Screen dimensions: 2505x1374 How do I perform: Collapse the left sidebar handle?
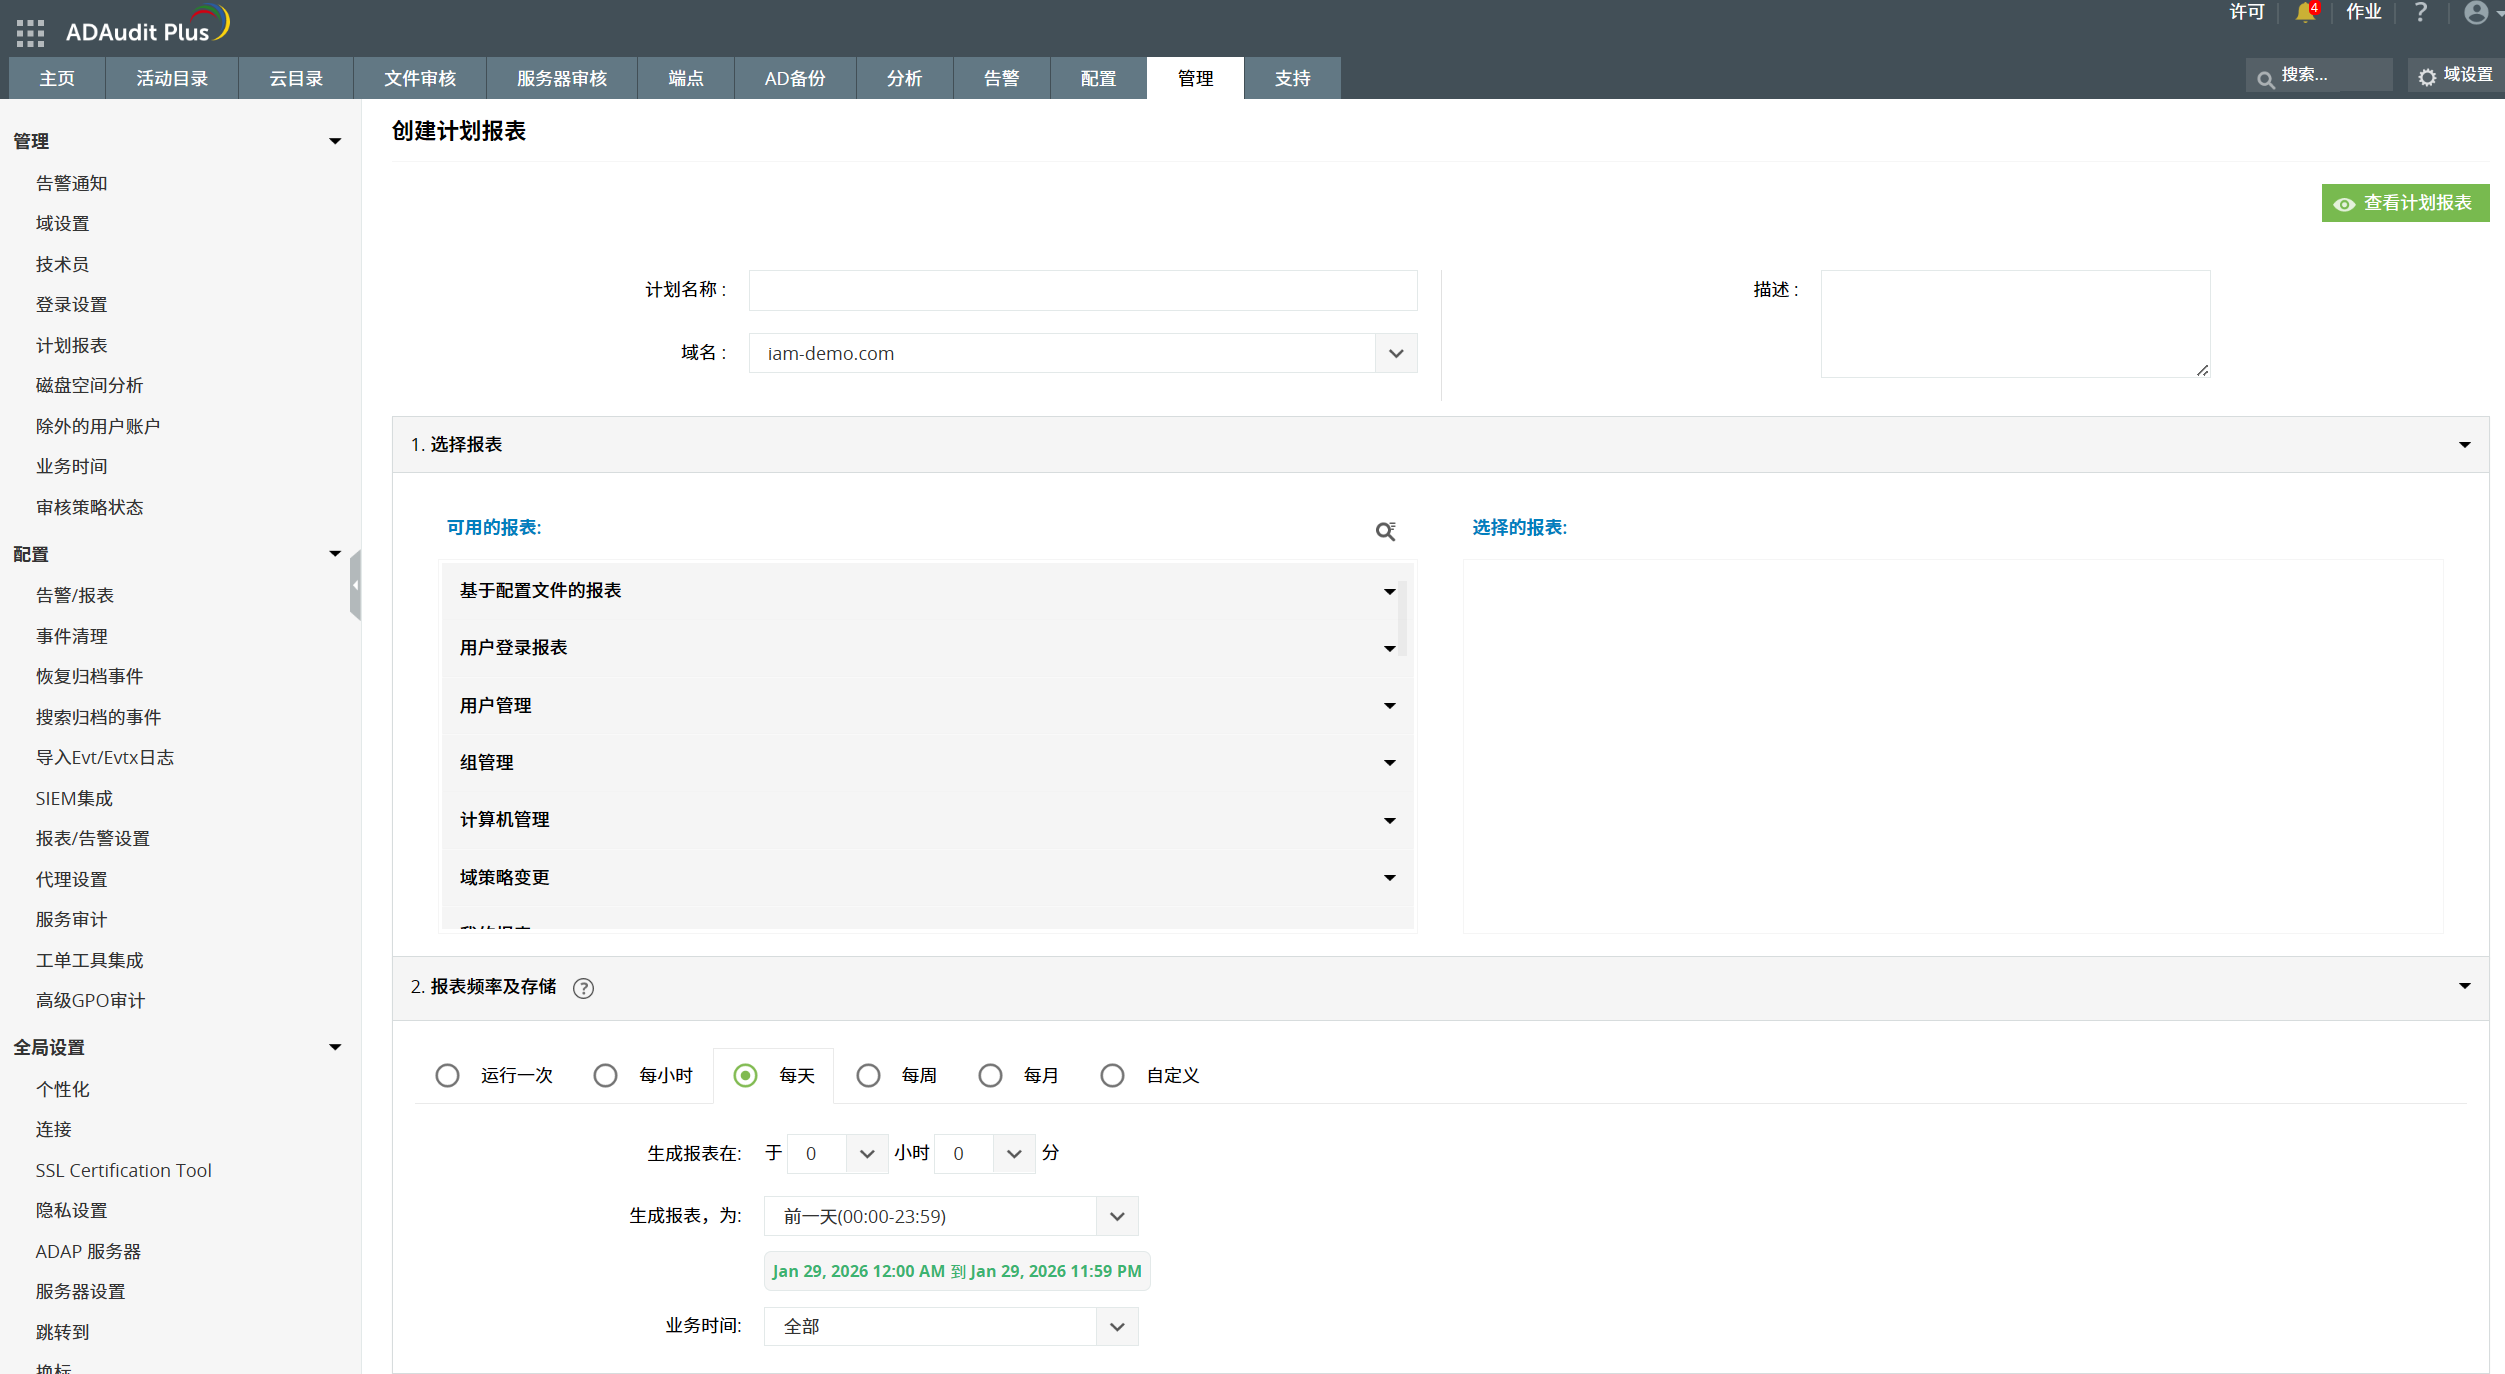[x=355, y=585]
